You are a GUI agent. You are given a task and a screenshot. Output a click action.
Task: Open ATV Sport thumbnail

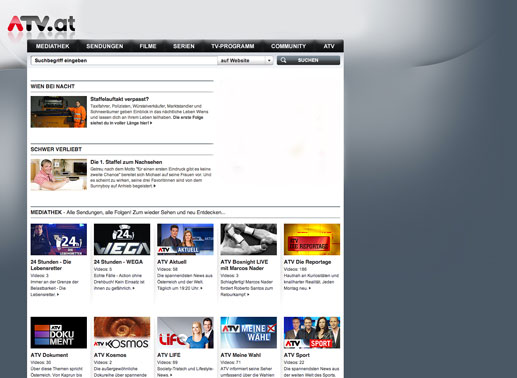(312, 333)
